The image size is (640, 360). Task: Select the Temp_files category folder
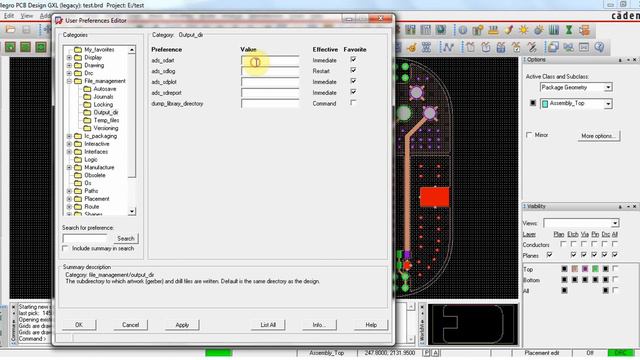tap(106, 120)
